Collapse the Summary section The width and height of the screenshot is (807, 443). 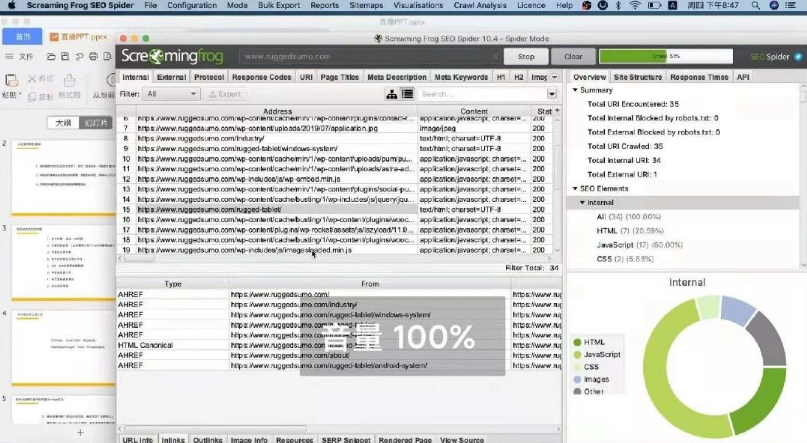[x=576, y=90]
